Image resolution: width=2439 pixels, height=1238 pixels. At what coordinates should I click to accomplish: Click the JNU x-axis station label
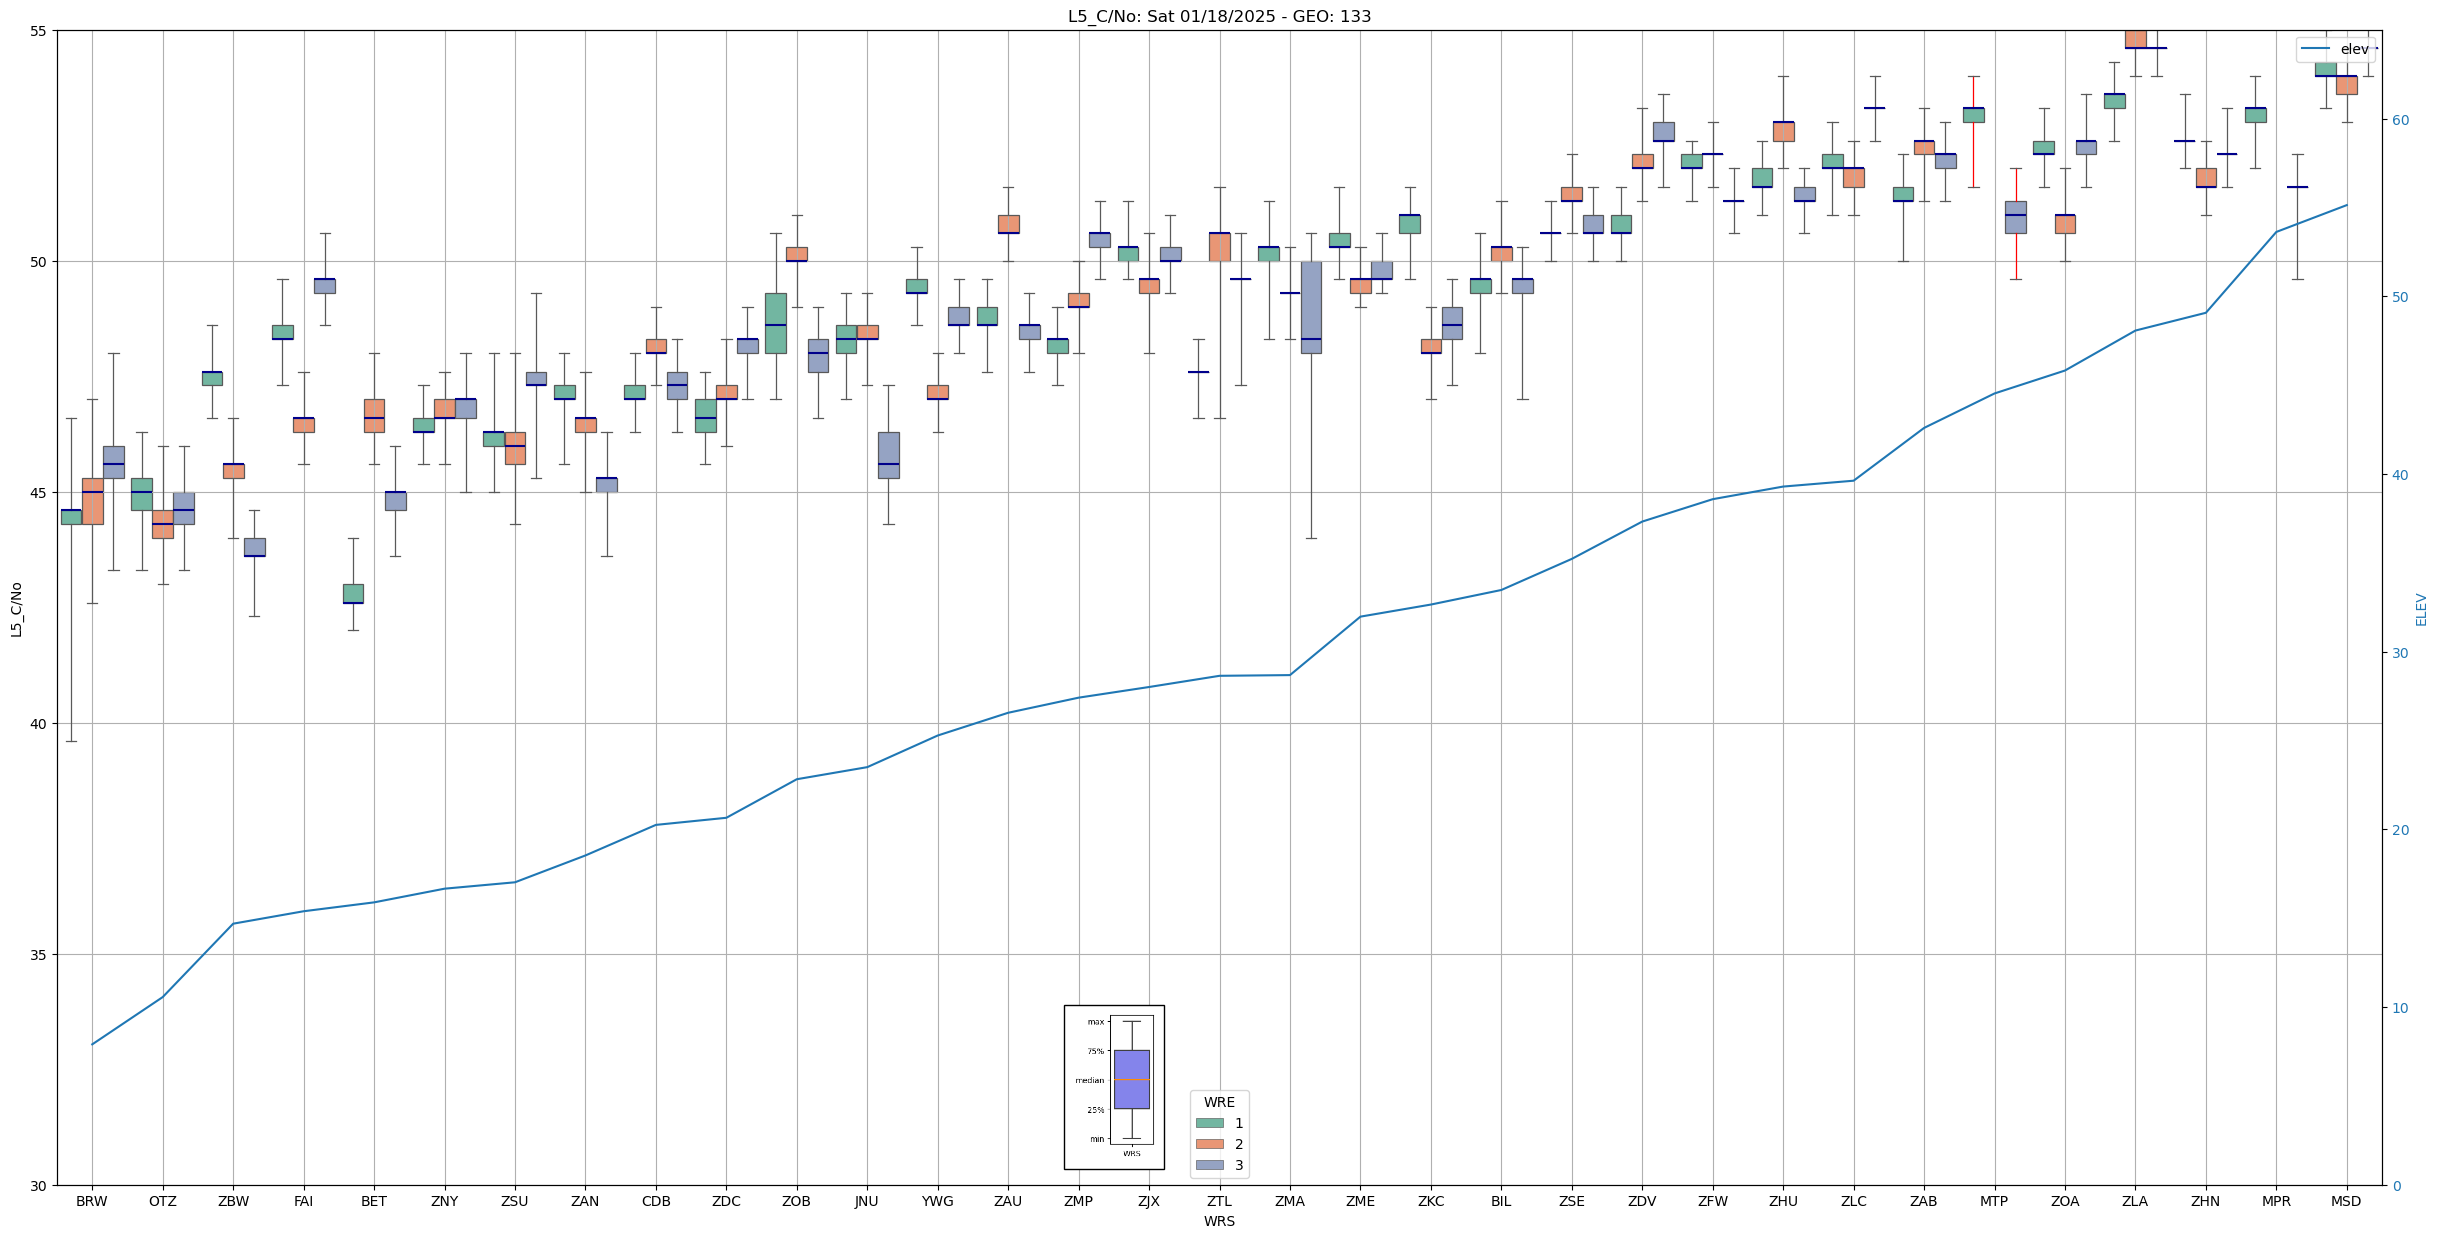[867, 1201]
